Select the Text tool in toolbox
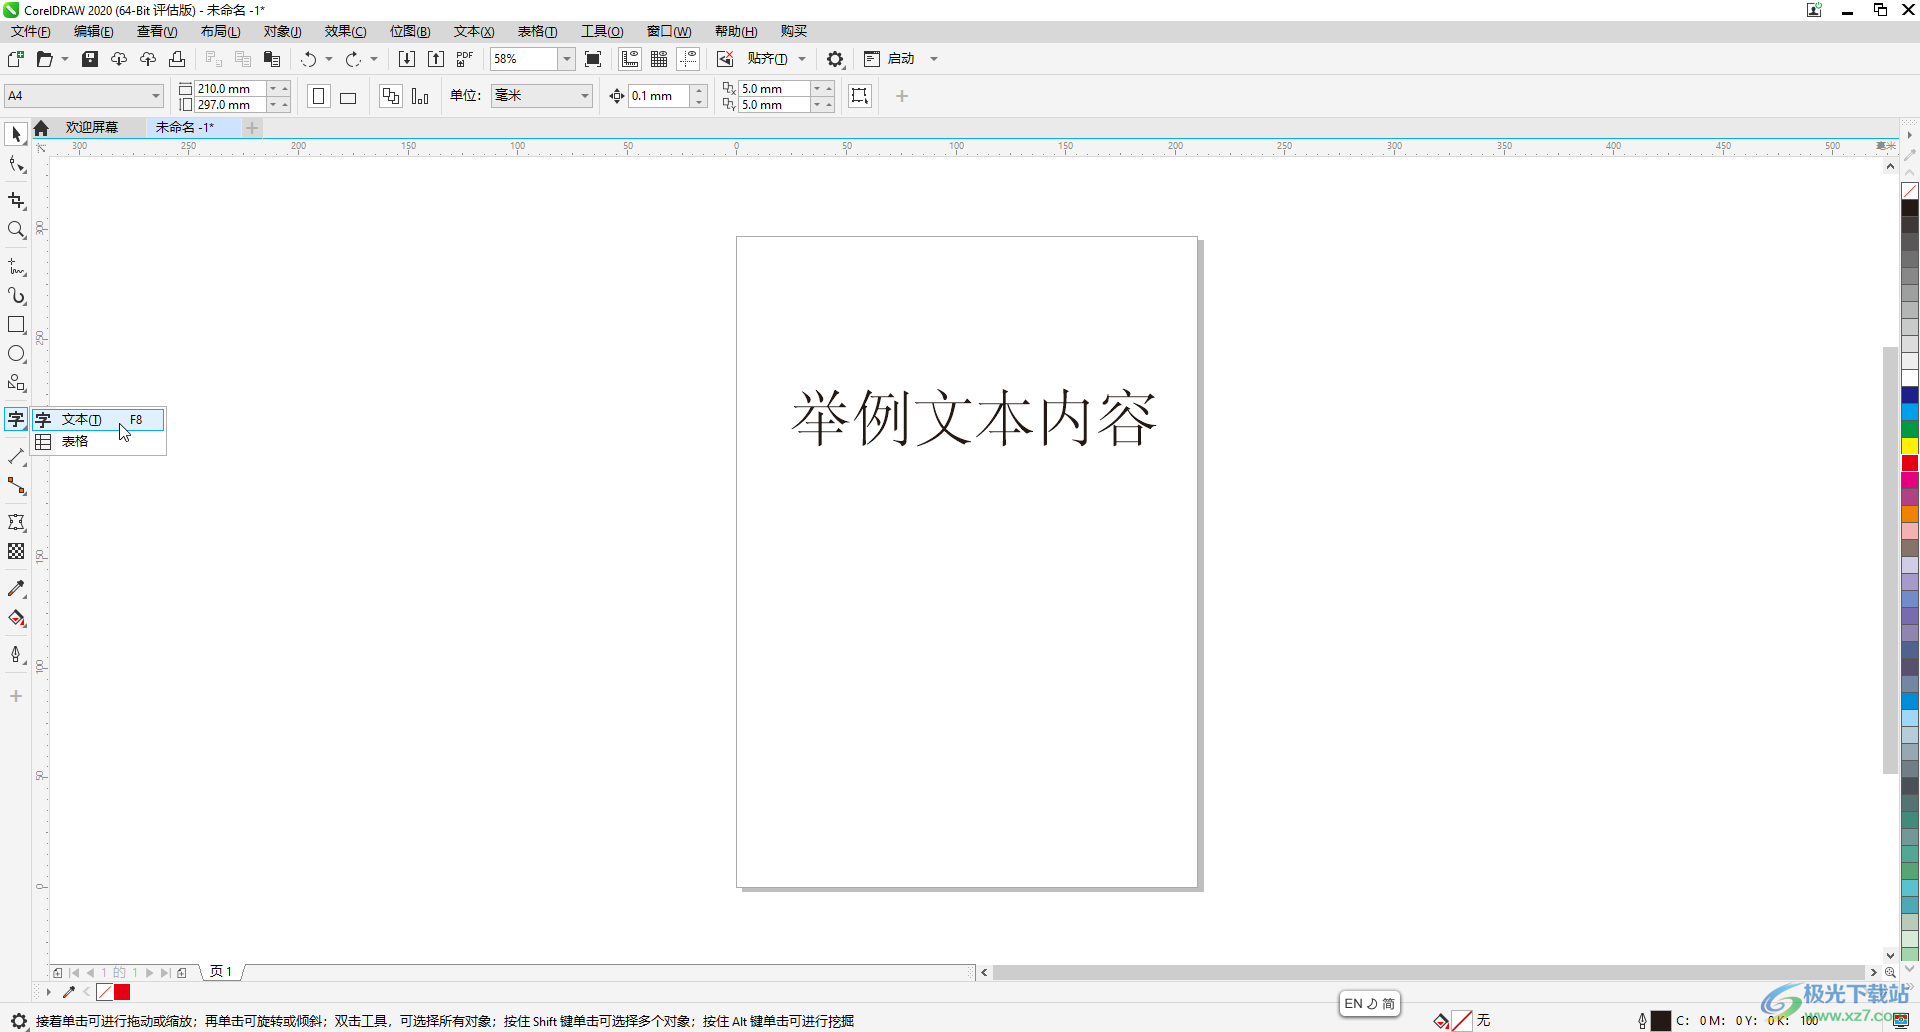This screenshot has height=1032, width=1920. click(16, 419)
